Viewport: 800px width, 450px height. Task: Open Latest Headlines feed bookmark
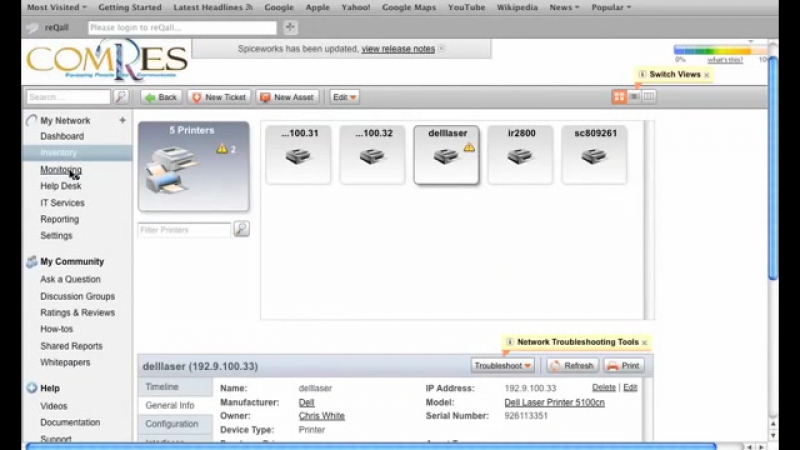click(213, 7)
